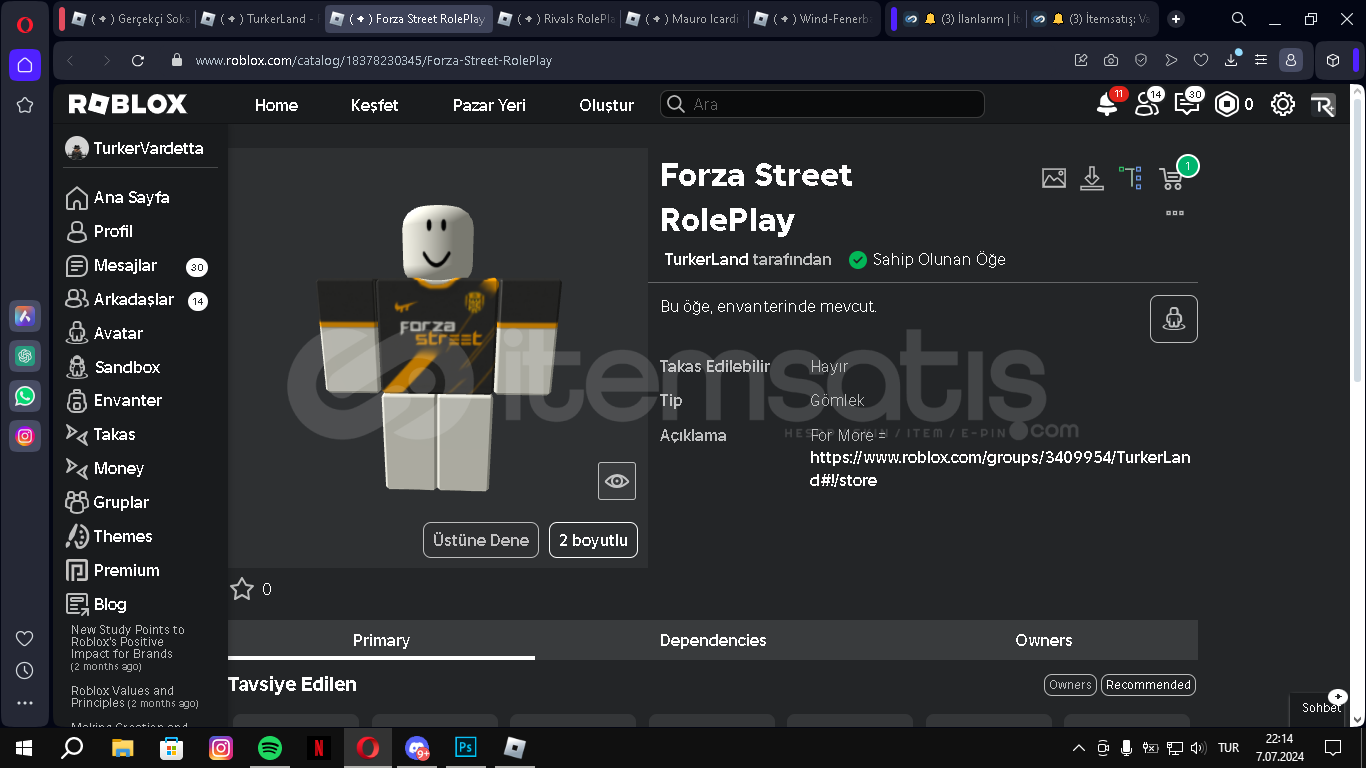The height and width of the screenshot is (768, 1366).
Task: Open the Opera sidebar three-dots setup
Action: click(25, 703)
